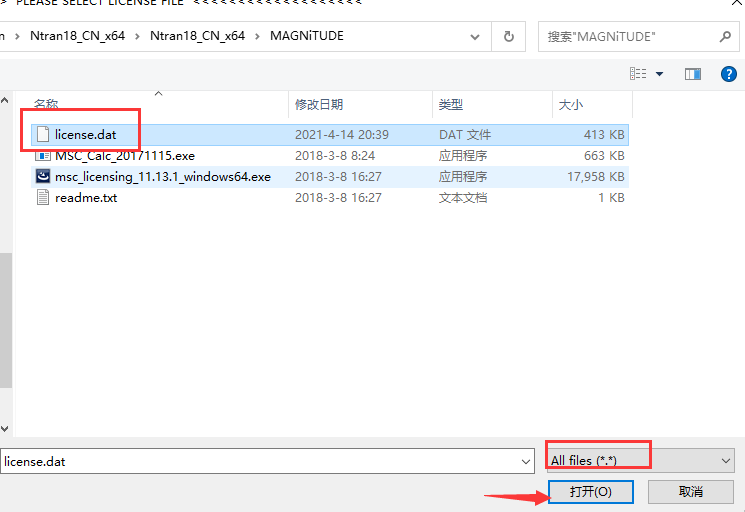The image size is (745, 512).
Task: Click the file name text field
Action: (267, 461)
